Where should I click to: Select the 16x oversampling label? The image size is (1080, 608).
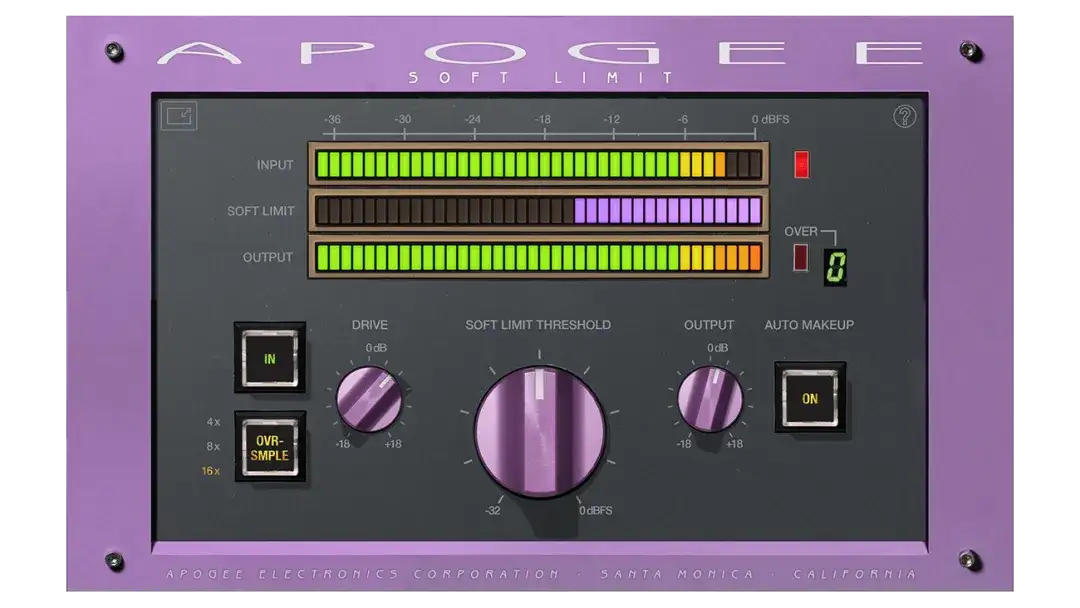tap(211, 471)
